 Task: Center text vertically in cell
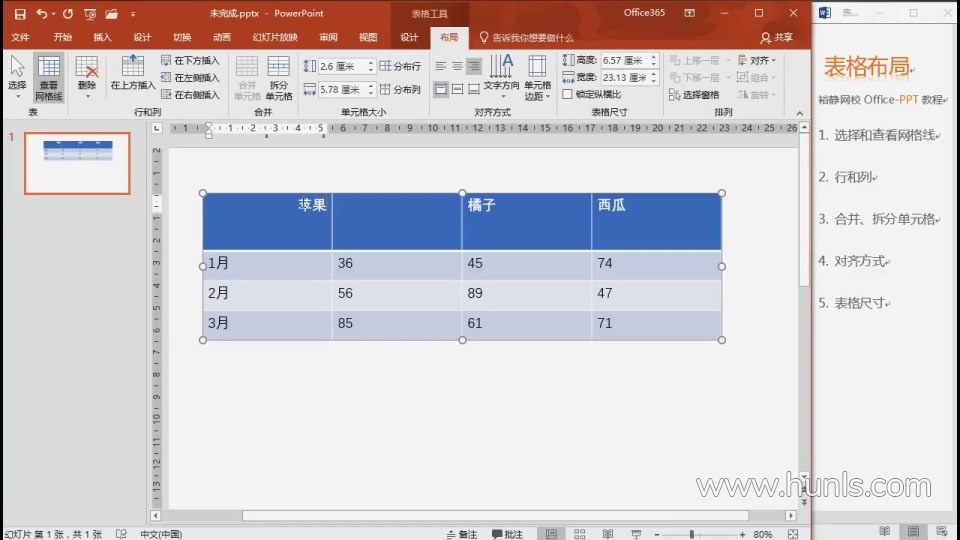coord(457,89)
